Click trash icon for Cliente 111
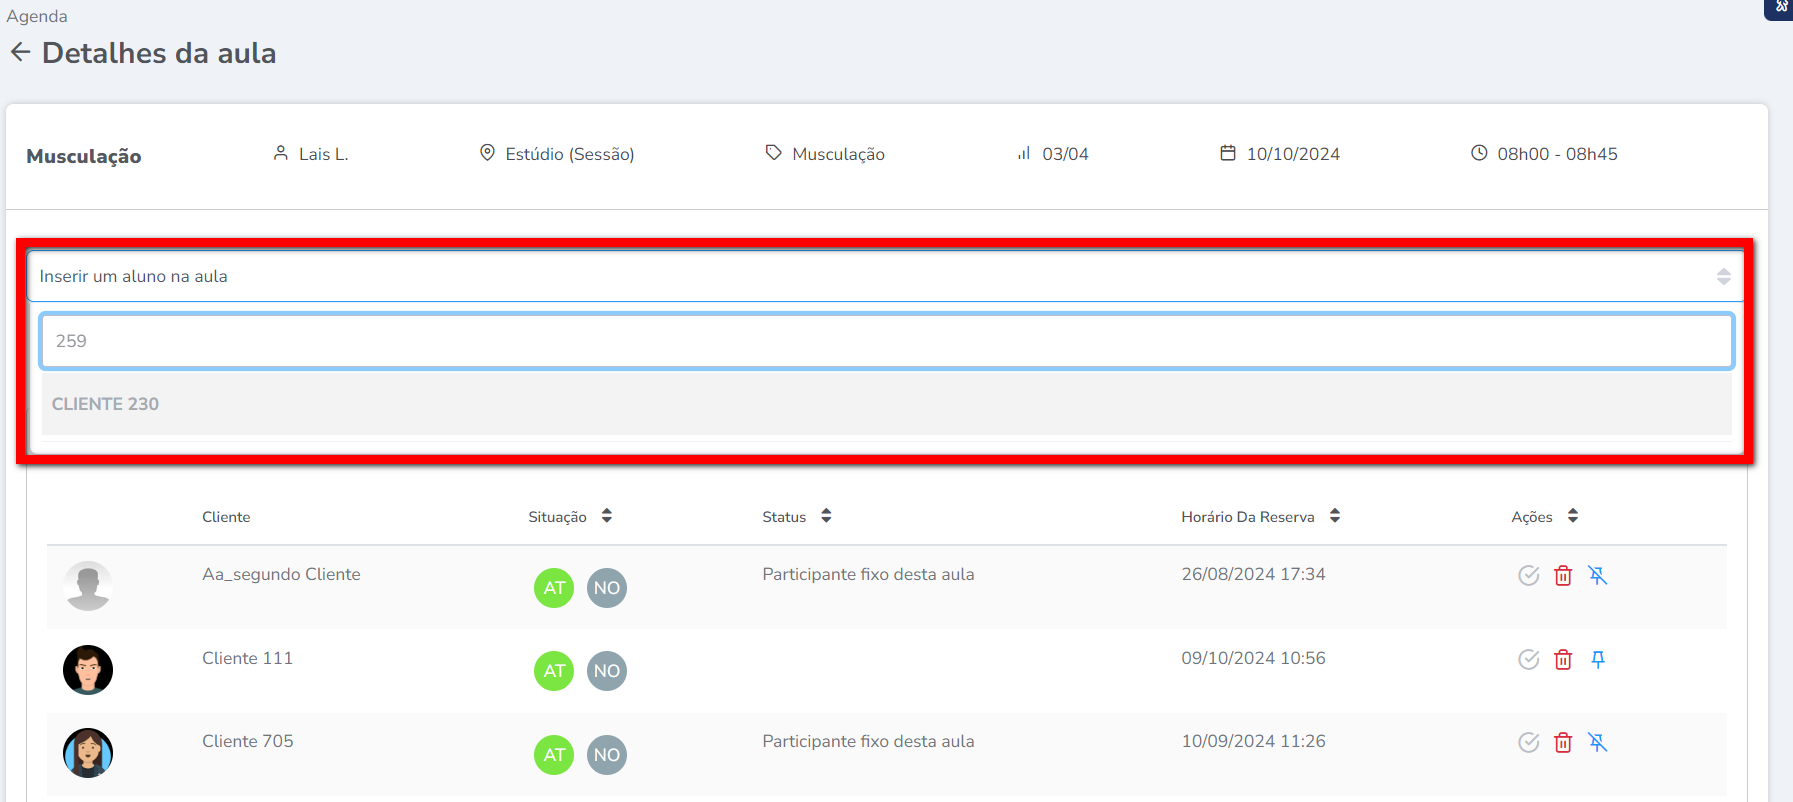 (1562, 659)
